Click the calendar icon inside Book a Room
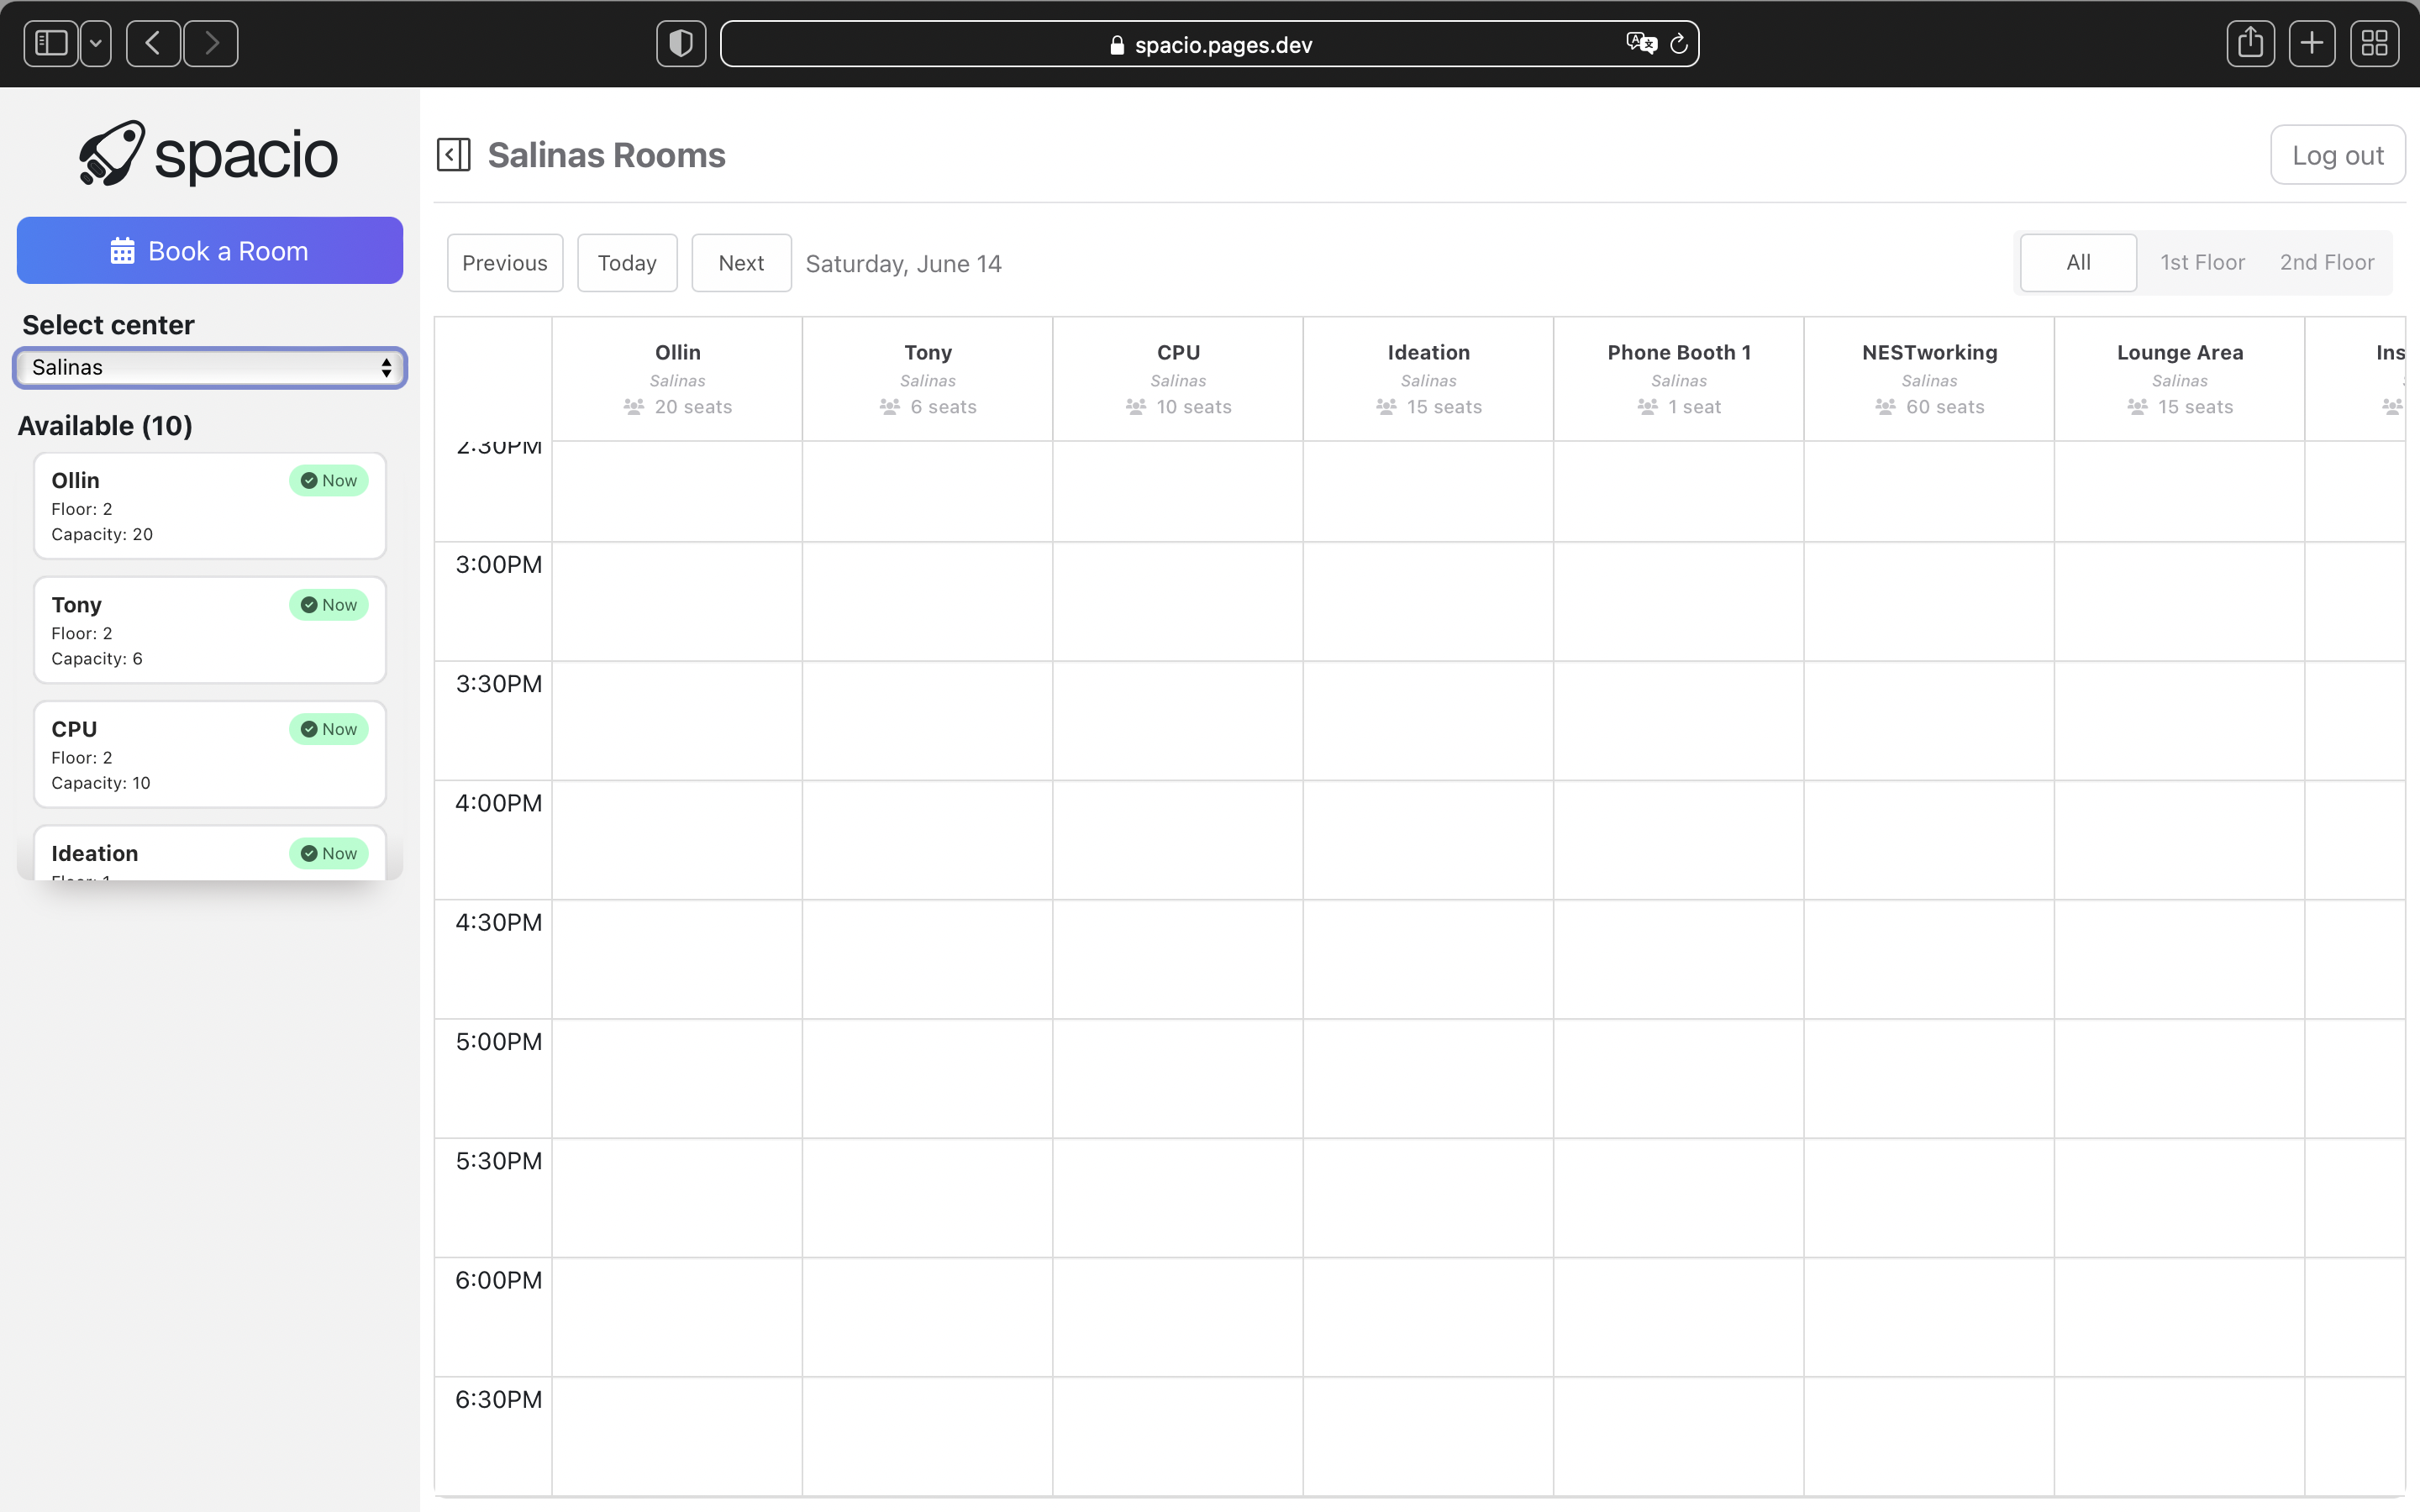 (x=123, y=250)
